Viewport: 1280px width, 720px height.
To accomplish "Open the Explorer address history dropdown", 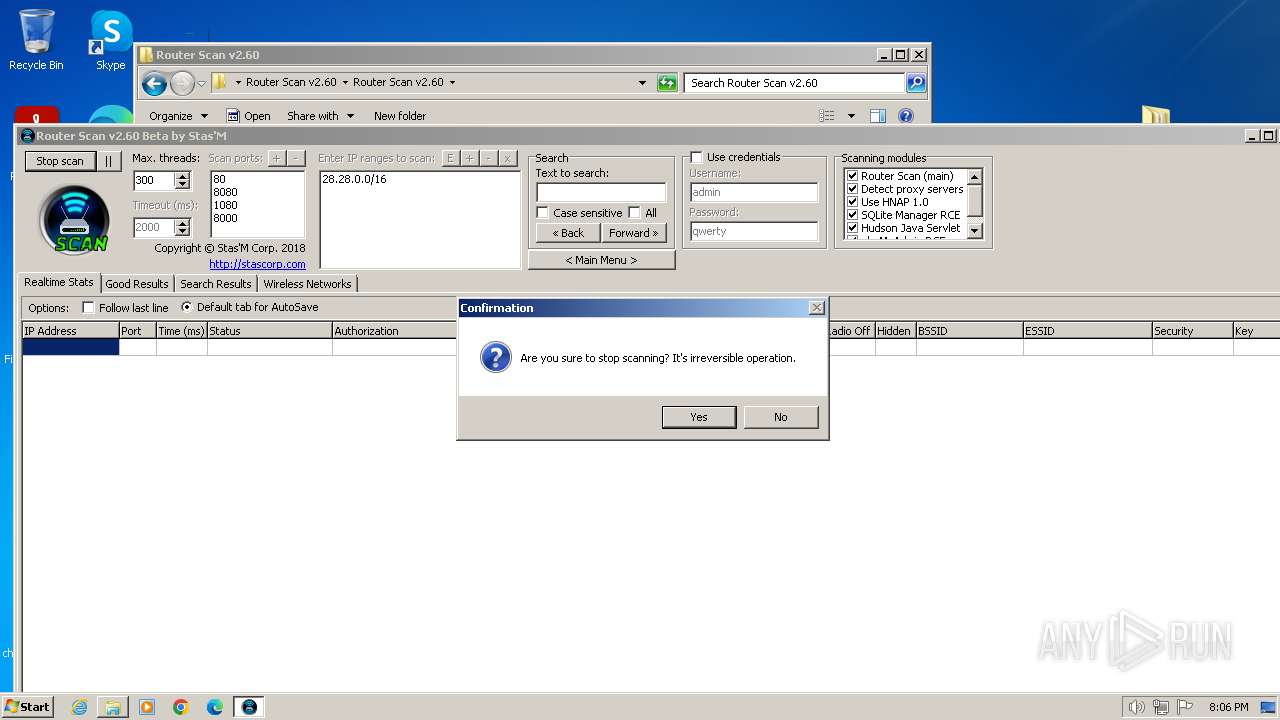I will point(642,83).
